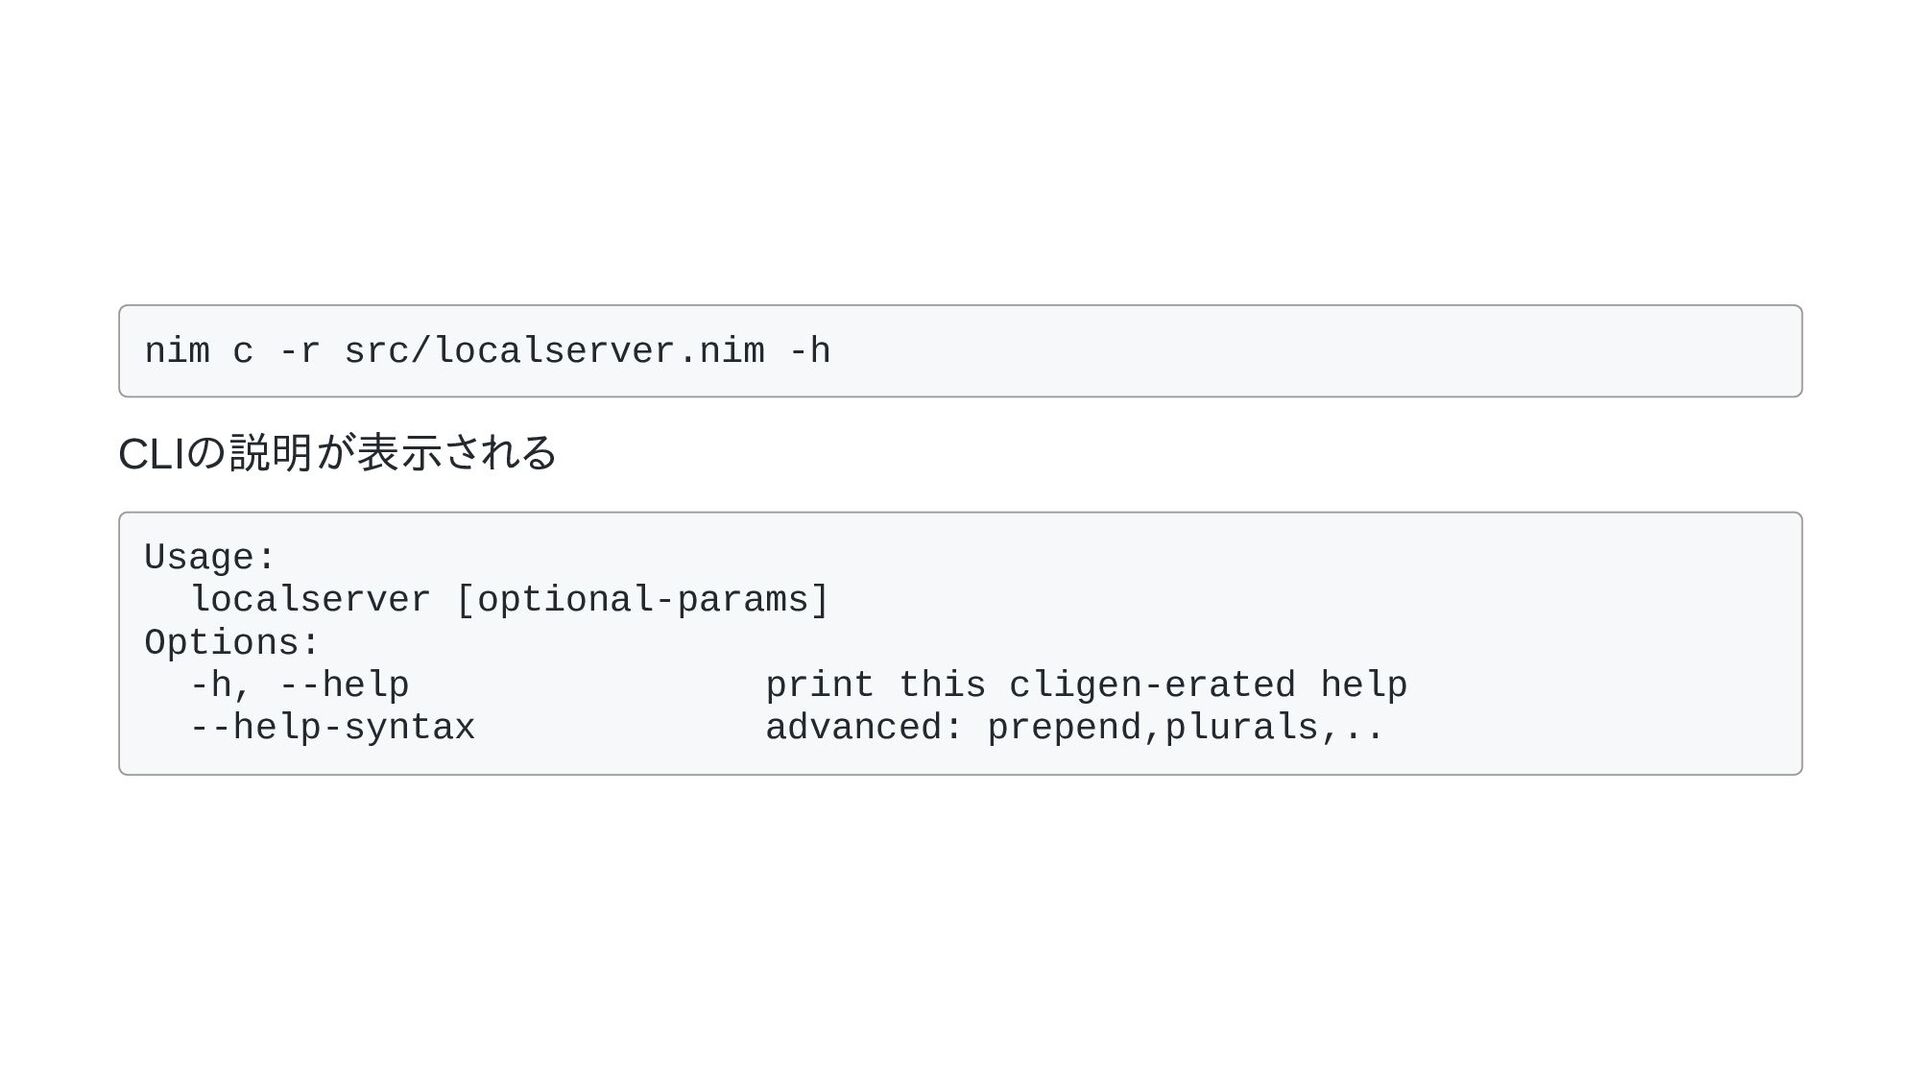Click the '-r' flag in command
The width and height of the screenshot is (1920, 1080).
pos(299,351)
